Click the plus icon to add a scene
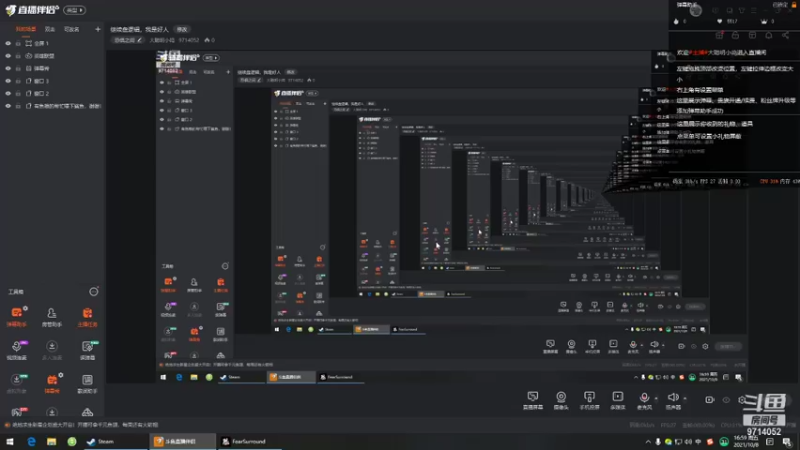This screenshot has height=450, width=800. [x=97, y=30]
